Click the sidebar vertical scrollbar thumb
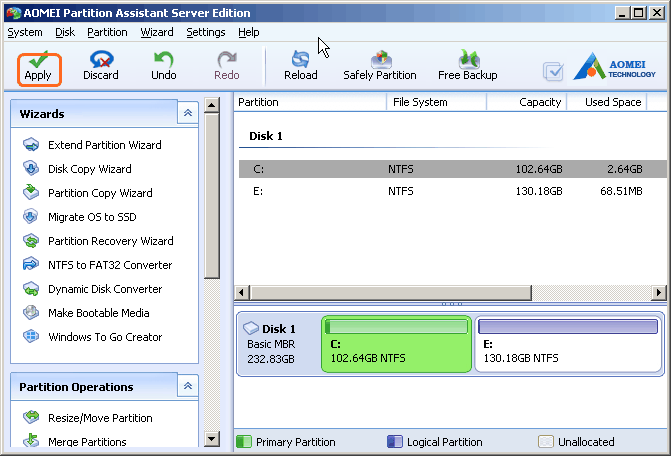The width and height of the screenshot is (671, 456). pyautogui.click(x=212, y=196)
